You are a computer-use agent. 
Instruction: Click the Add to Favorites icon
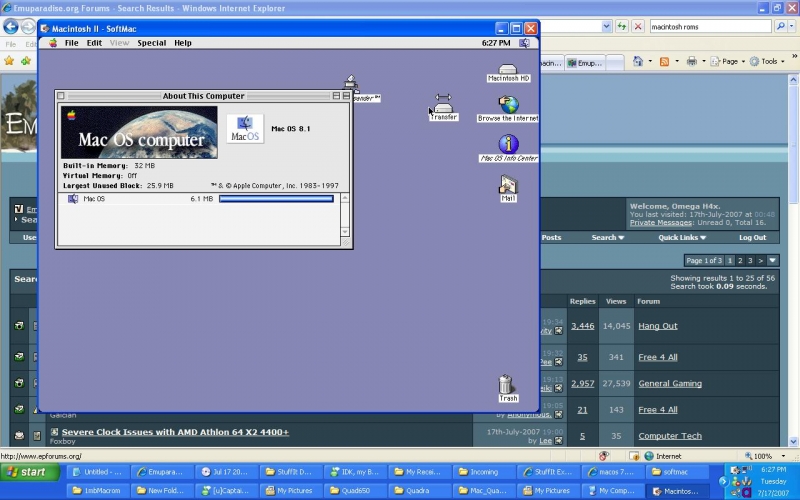[x=26, y=61]
